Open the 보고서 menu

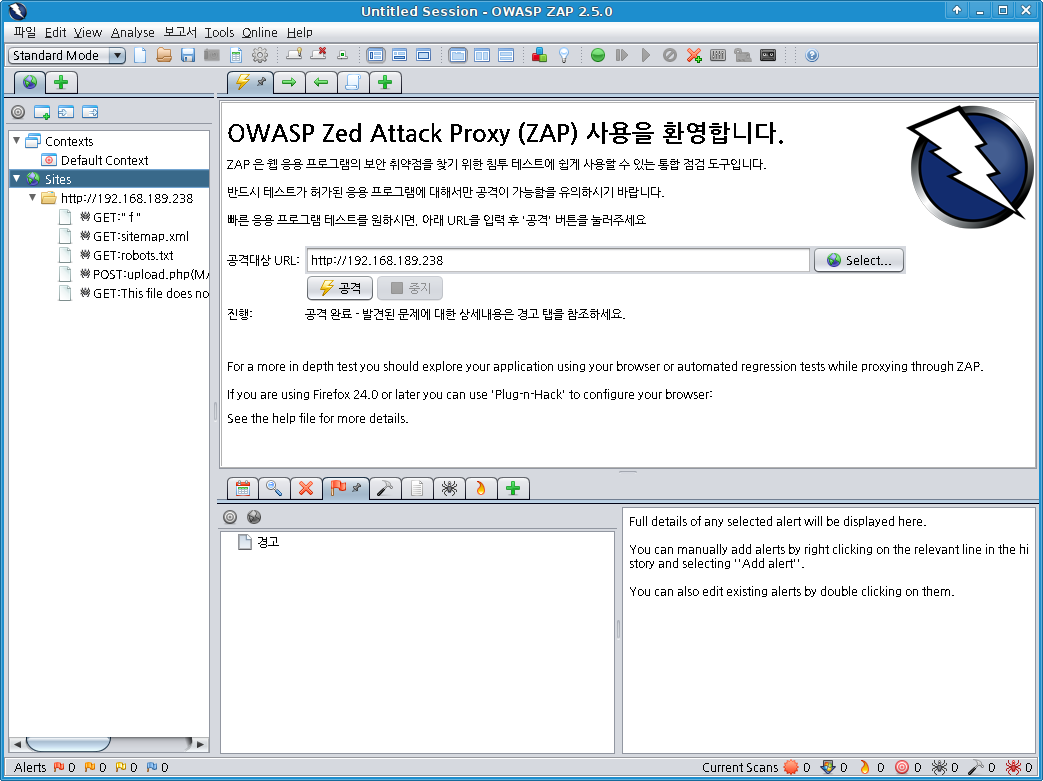tap(180, 32)
